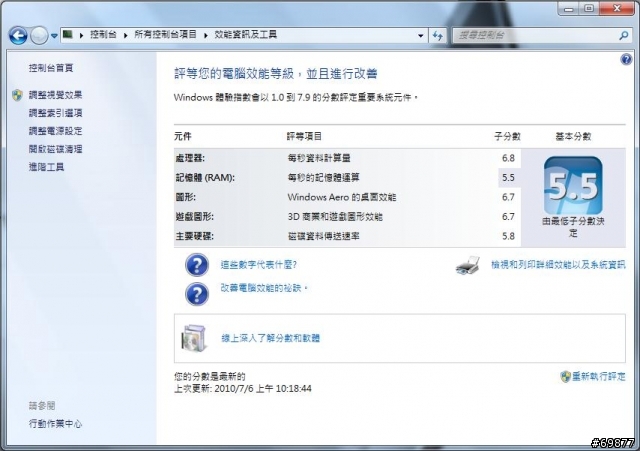Click the control panel icon in address bar

[x=68, y=35]
